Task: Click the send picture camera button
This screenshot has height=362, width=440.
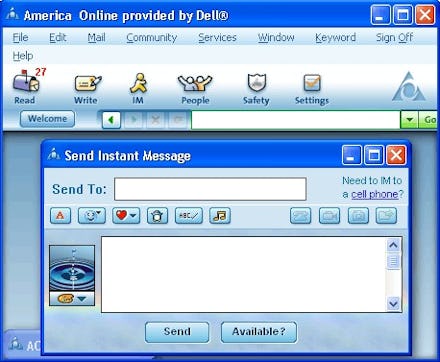Action: click(x=358, y=215)
